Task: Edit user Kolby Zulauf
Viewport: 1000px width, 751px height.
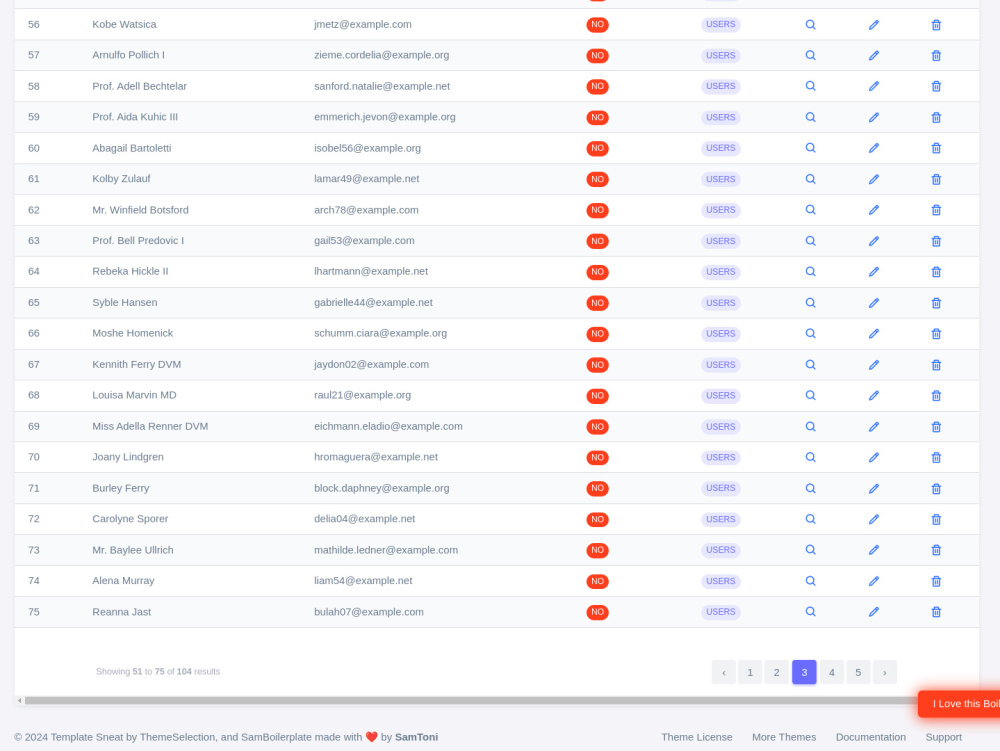Action: [874, 179]
